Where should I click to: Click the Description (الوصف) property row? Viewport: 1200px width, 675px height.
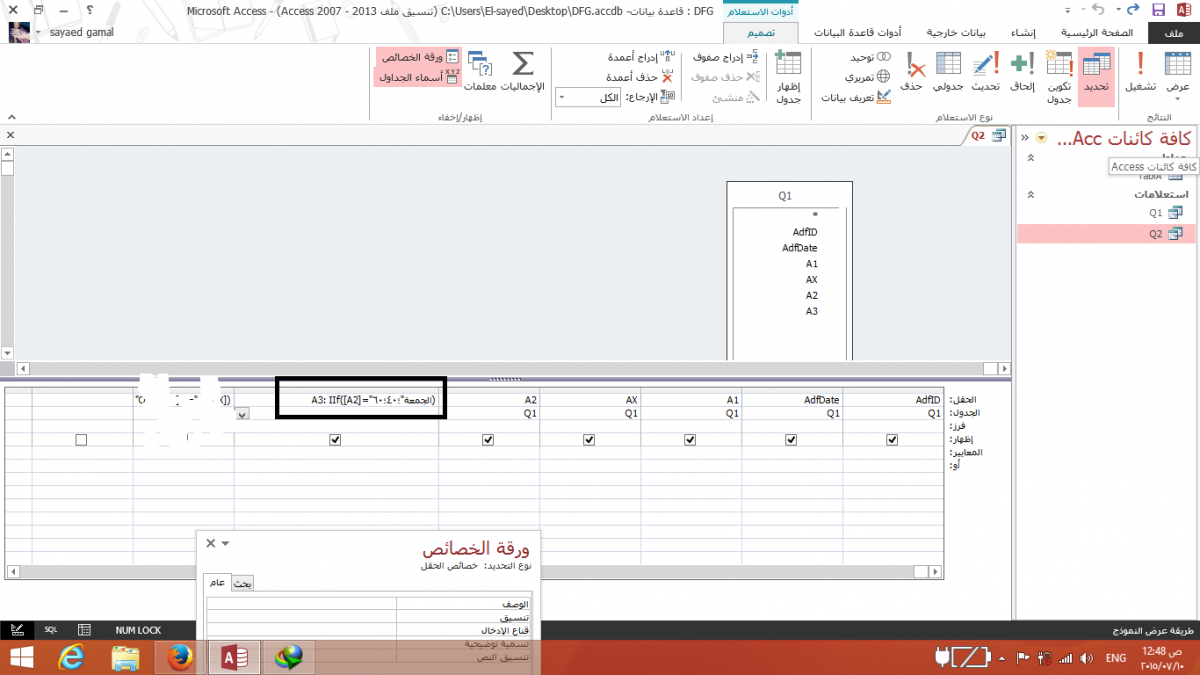(368, 604)
